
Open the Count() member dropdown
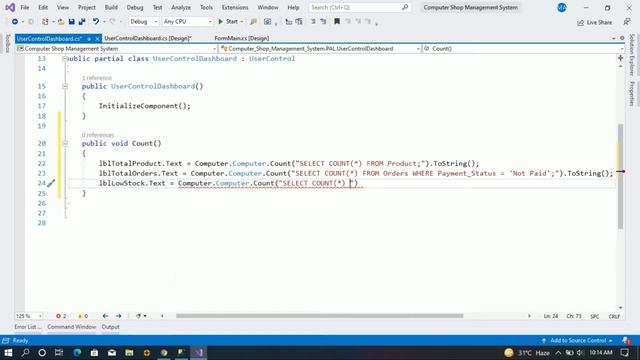coord(523,49)
